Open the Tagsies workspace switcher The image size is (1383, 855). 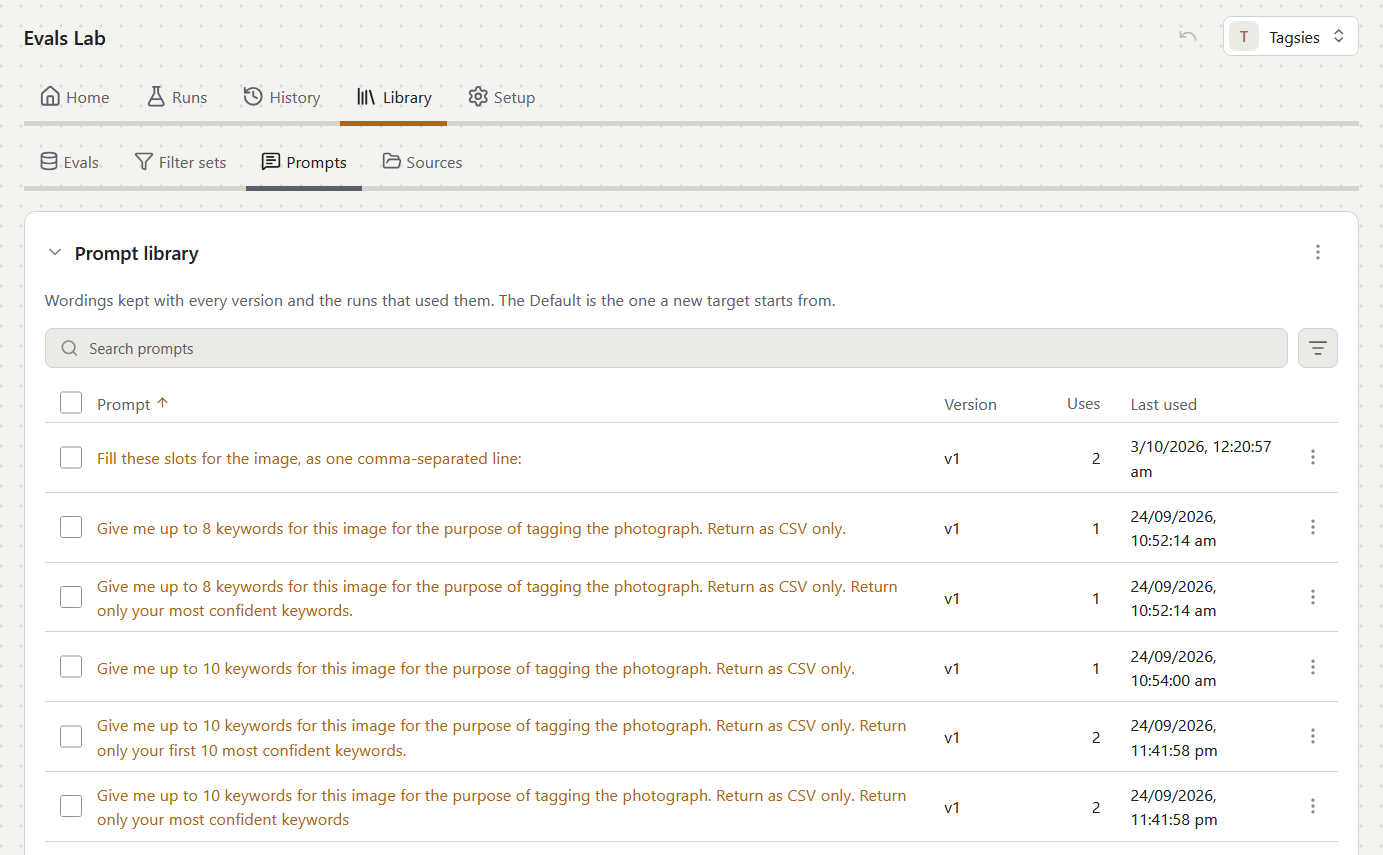pyautogui.click(x=1290, y=37)
